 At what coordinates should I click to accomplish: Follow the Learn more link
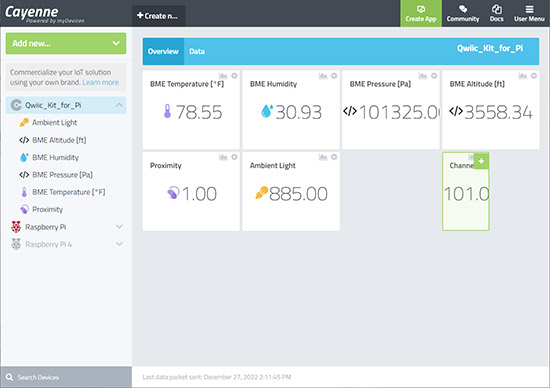pos(101,82)
